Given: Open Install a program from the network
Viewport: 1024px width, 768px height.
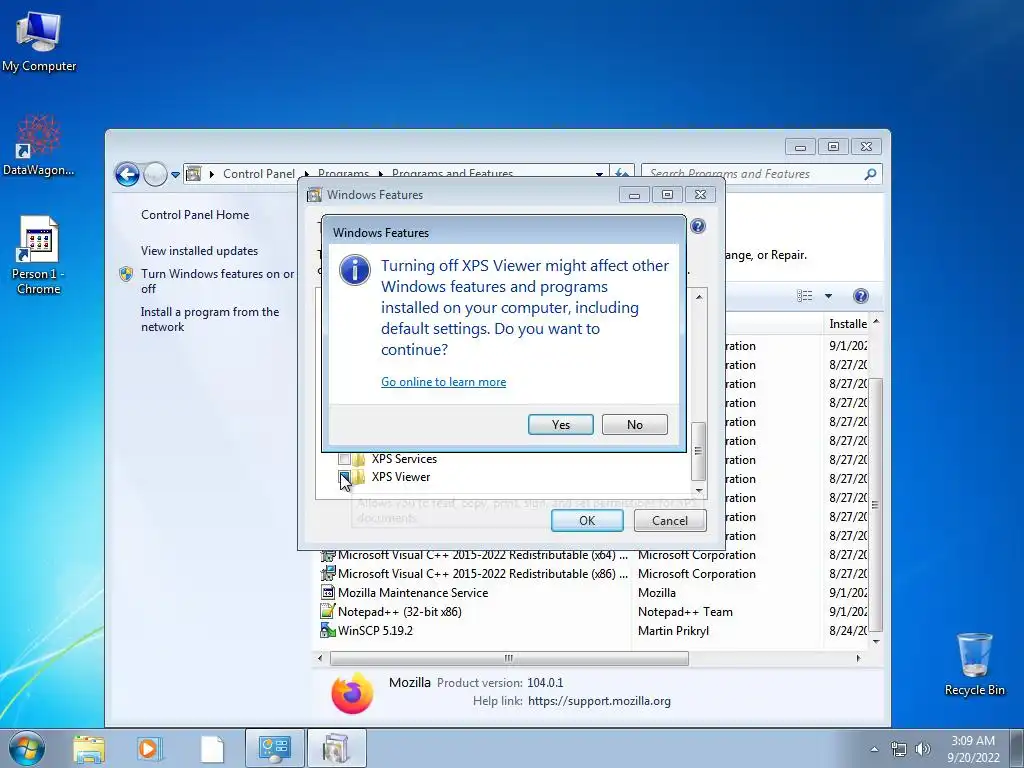Looking at the screenshot, I should 210,319.
